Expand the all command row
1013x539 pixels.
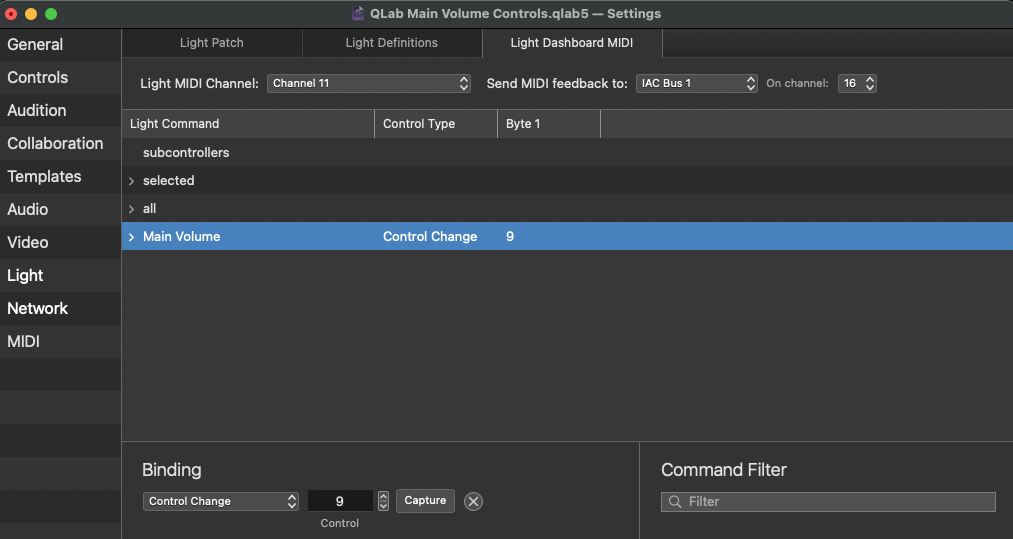(131, 209)
